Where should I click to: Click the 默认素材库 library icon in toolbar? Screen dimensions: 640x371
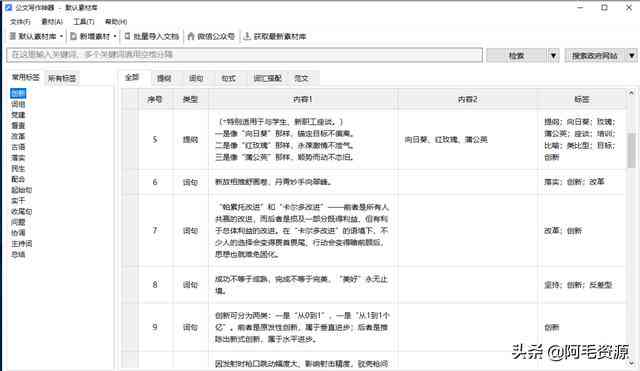pyautogui.click(x=13, y=36)
